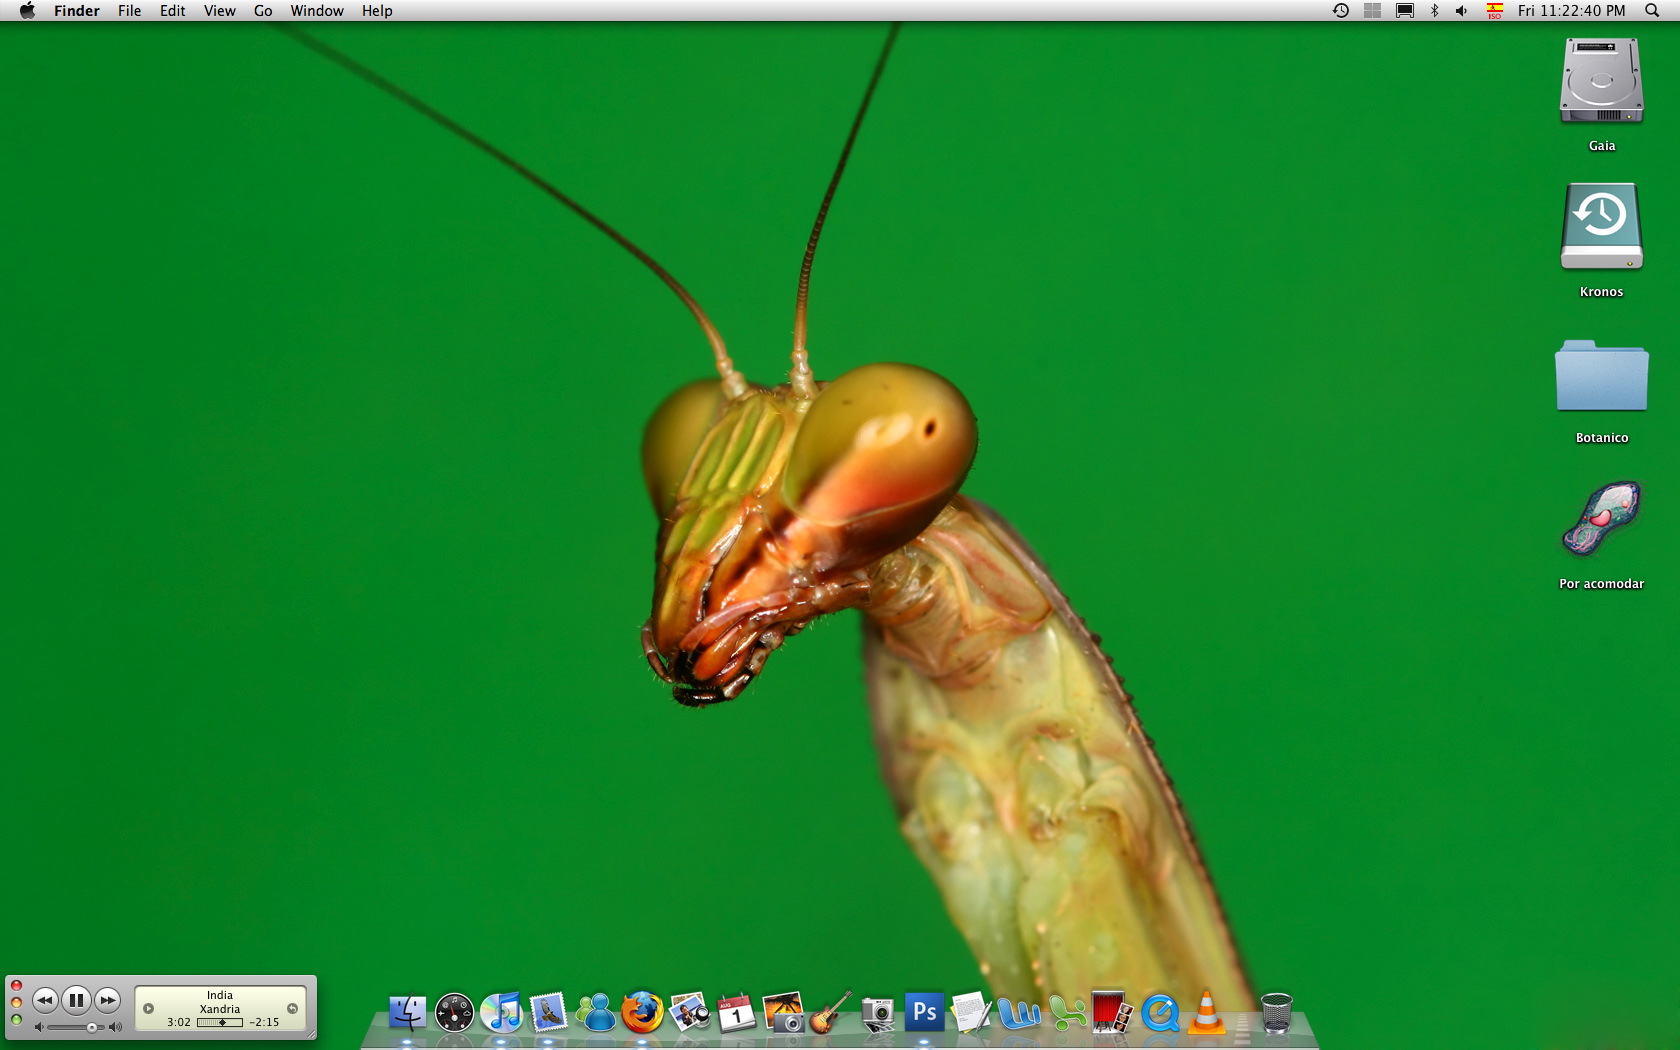The image size is (1680, 1050).
Task: Open the volume menu bar dropdown
Action: click(1461, 11)
